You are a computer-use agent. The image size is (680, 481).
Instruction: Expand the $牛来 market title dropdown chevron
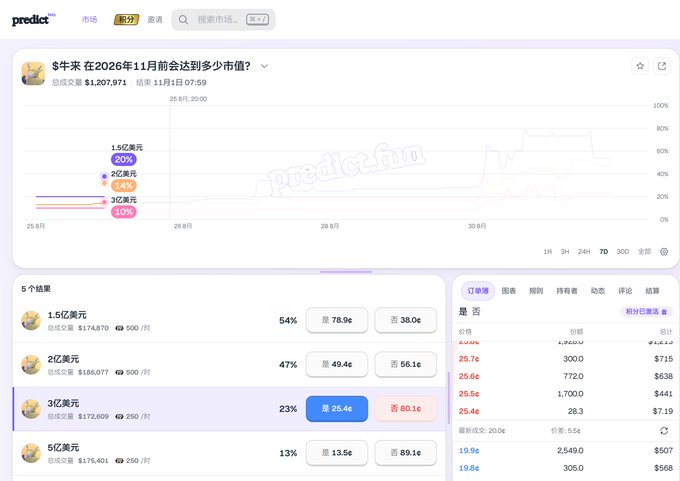[x=264, y=66]
